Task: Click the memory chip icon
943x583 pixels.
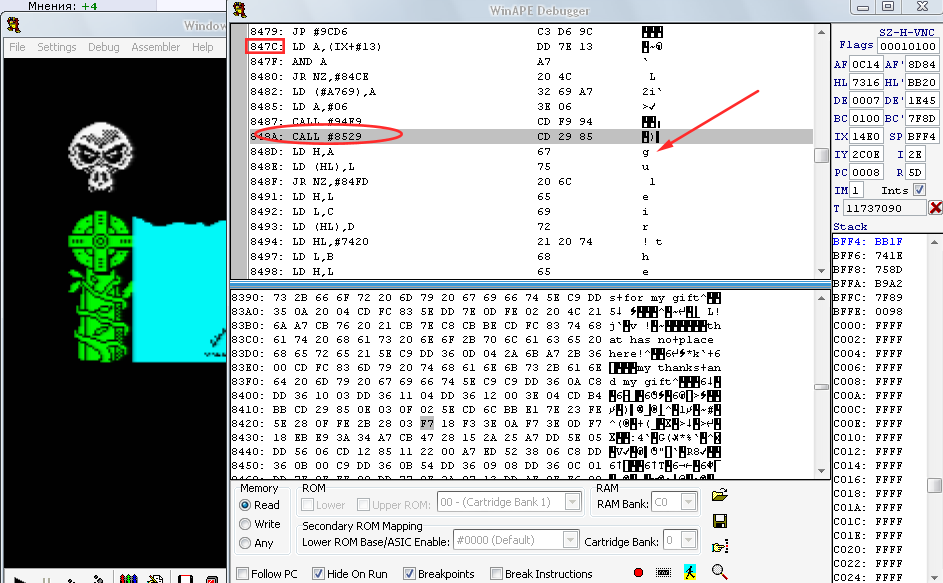Action: (x=663, y=573)
